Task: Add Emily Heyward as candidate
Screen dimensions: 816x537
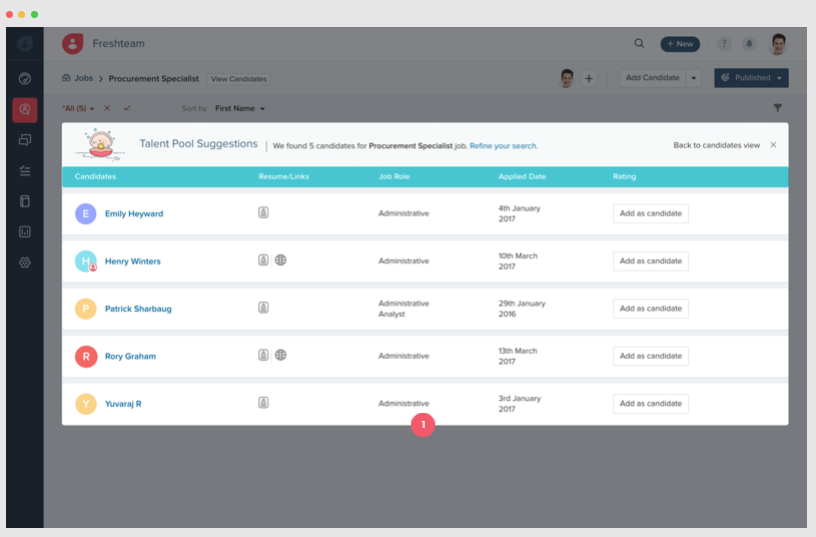Action: click(651, 213)
